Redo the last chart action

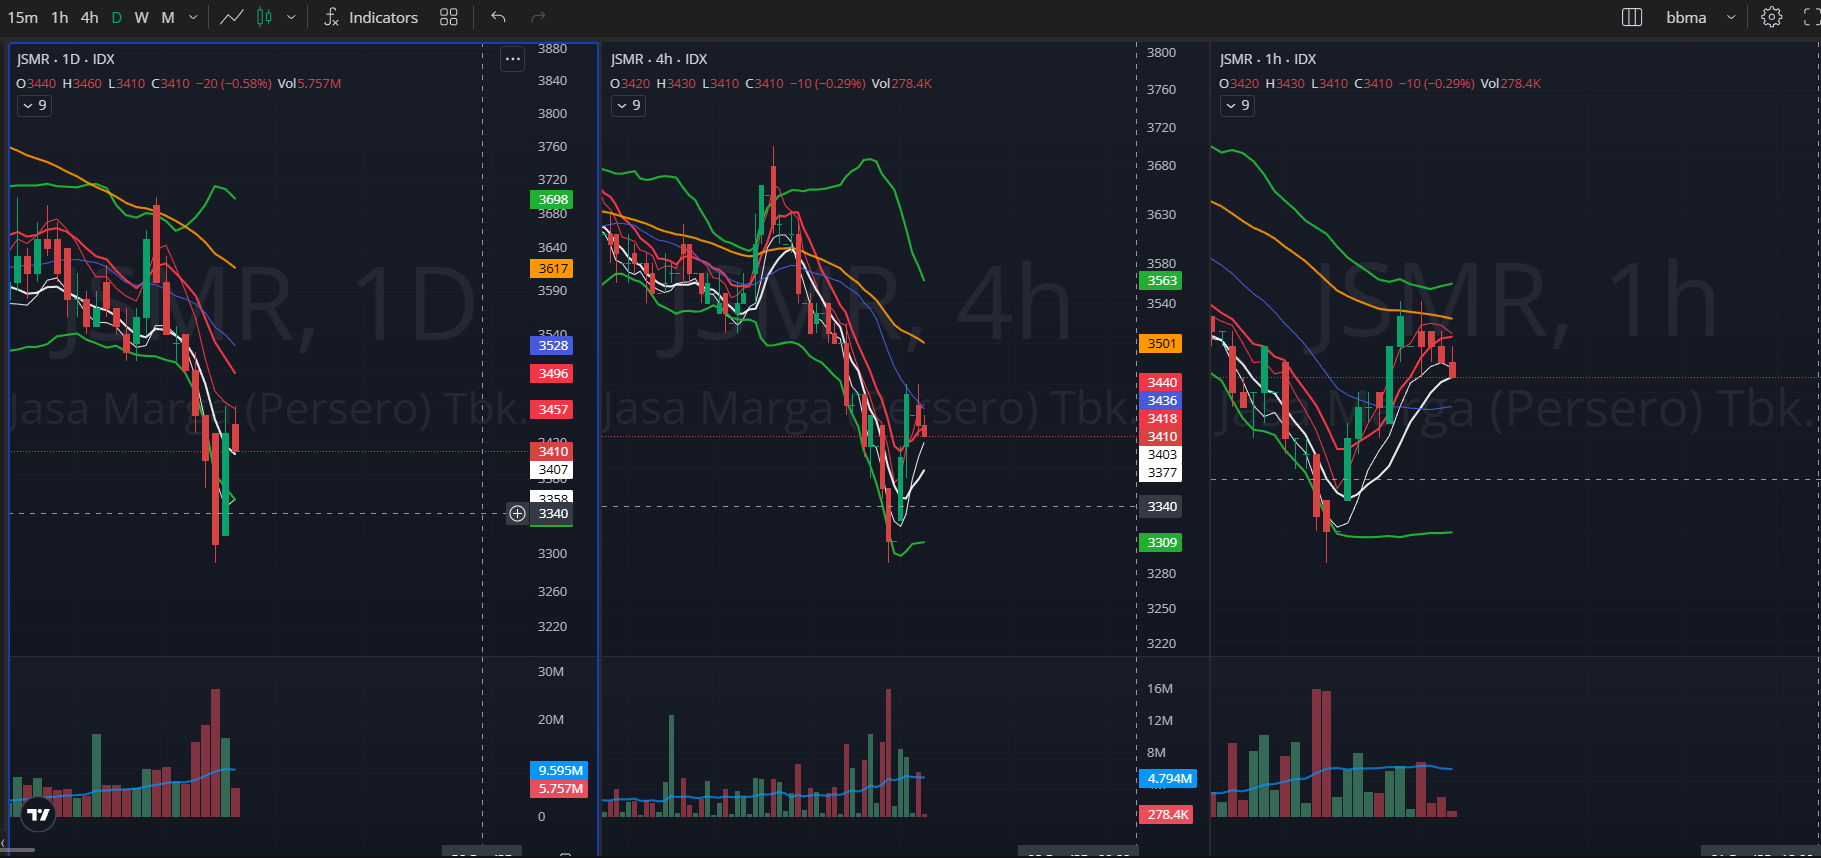pyautogui.click(x=538, y=17)
